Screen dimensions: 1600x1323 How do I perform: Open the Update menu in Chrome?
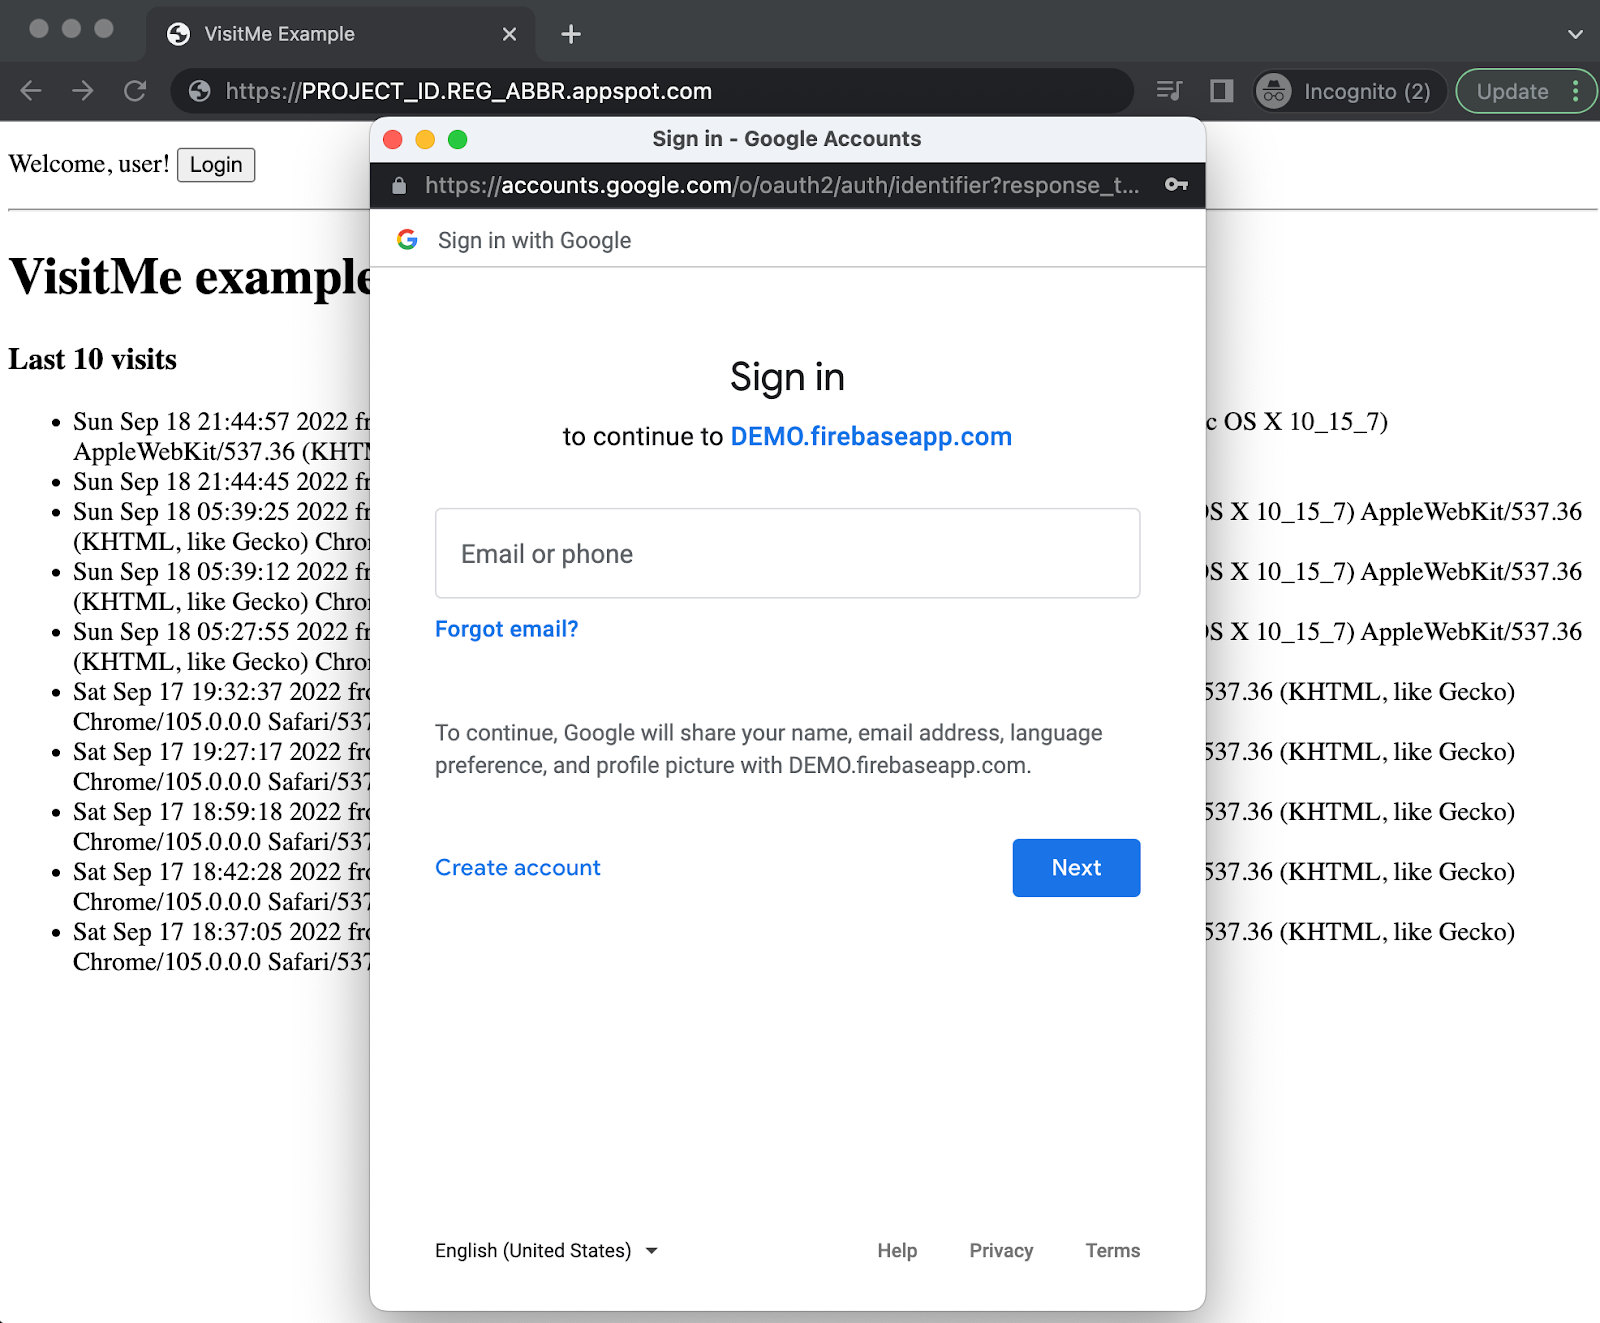click(x=1525, y=91)
